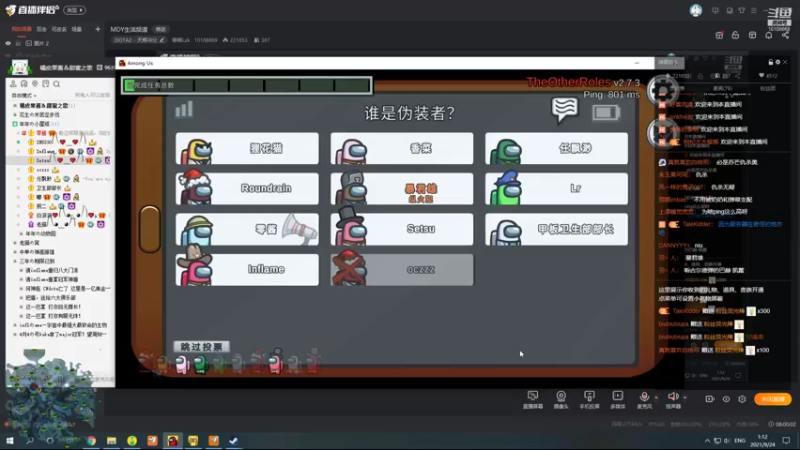Vote for Inflame player card

click(x=247, y=269)
